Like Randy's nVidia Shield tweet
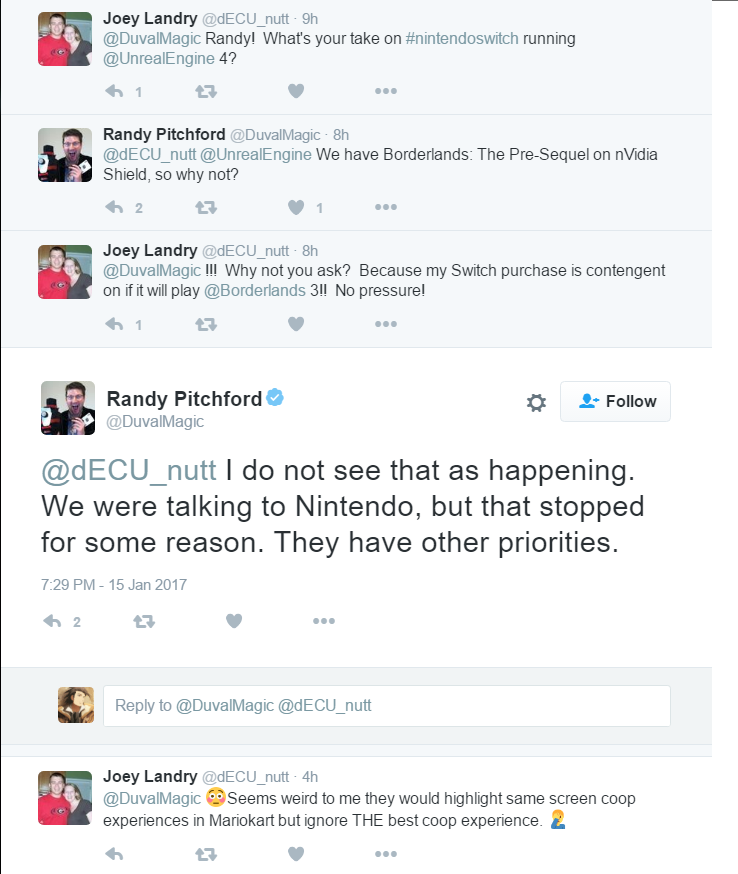The image size is (738, 874). 296,208
